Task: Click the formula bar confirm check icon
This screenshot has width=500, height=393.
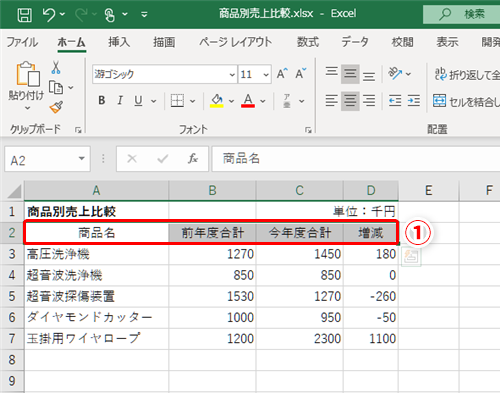Action: (x=163, y=159)
